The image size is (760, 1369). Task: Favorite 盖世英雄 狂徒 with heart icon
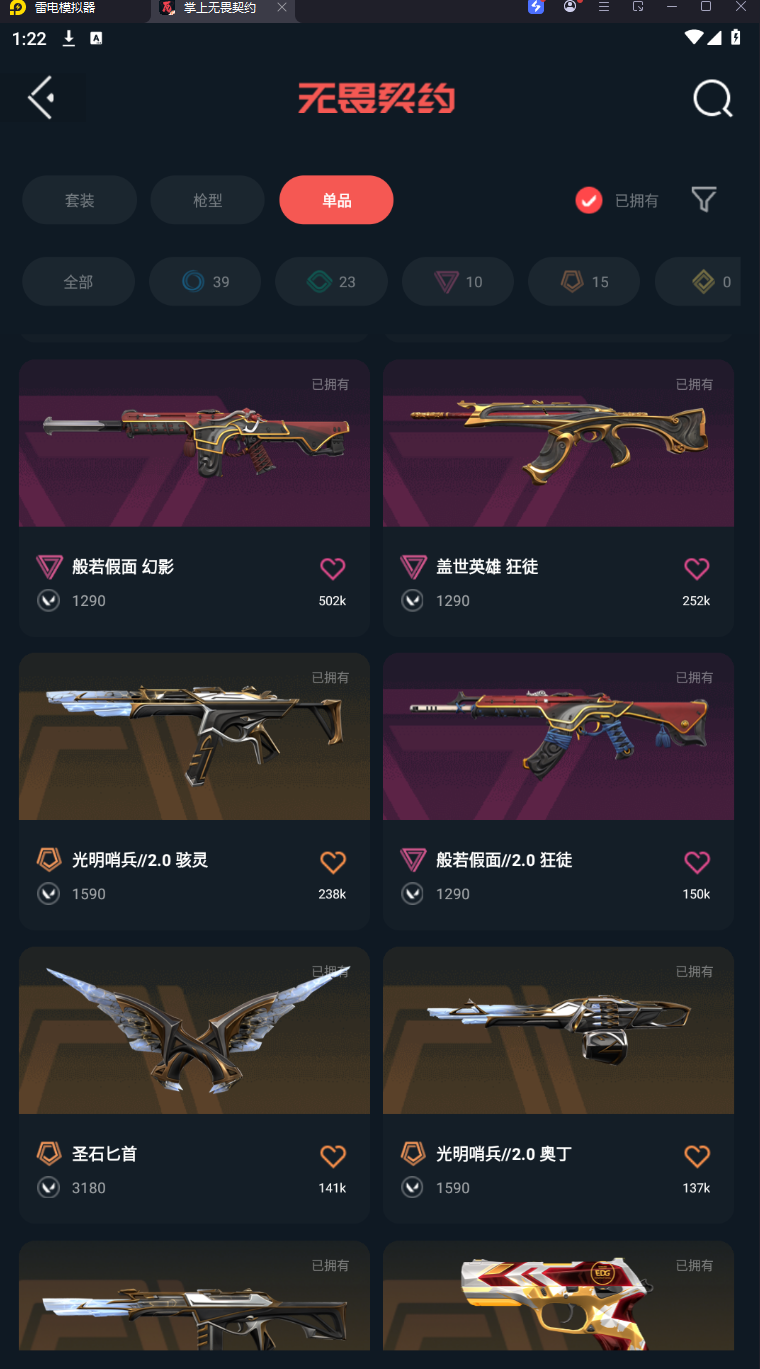pos(697,569)
